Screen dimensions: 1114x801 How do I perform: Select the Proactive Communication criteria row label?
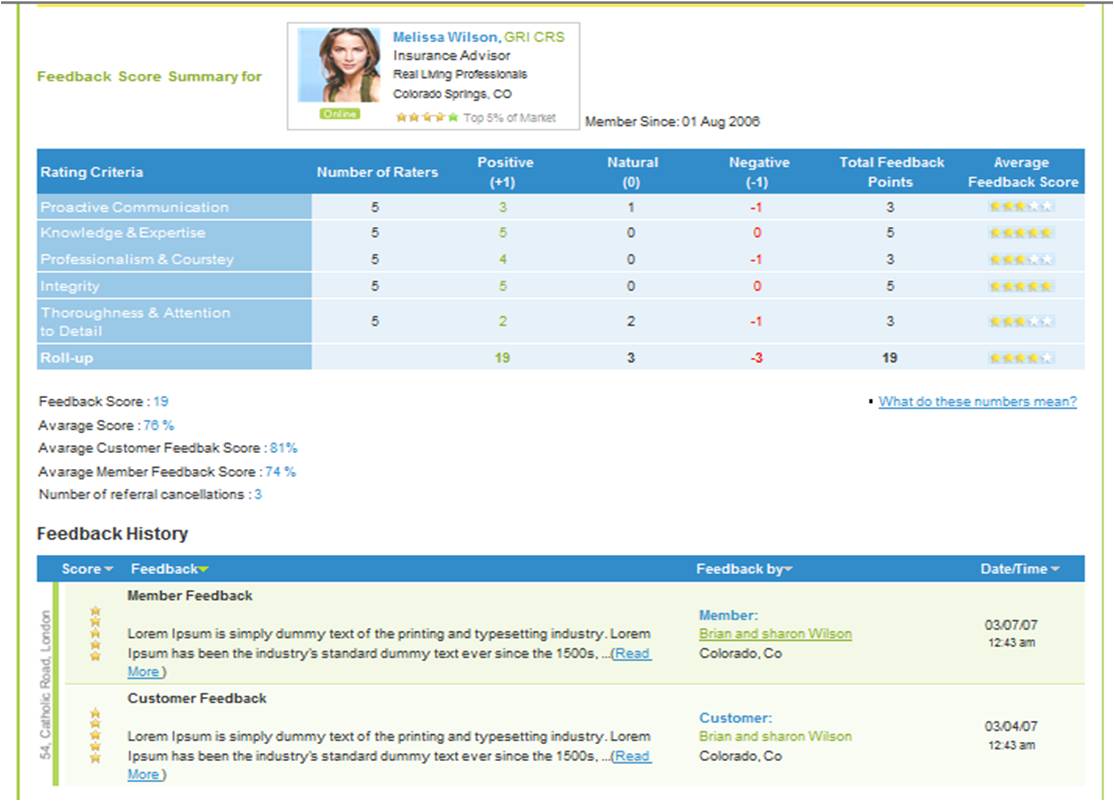[x=134, y=207]
